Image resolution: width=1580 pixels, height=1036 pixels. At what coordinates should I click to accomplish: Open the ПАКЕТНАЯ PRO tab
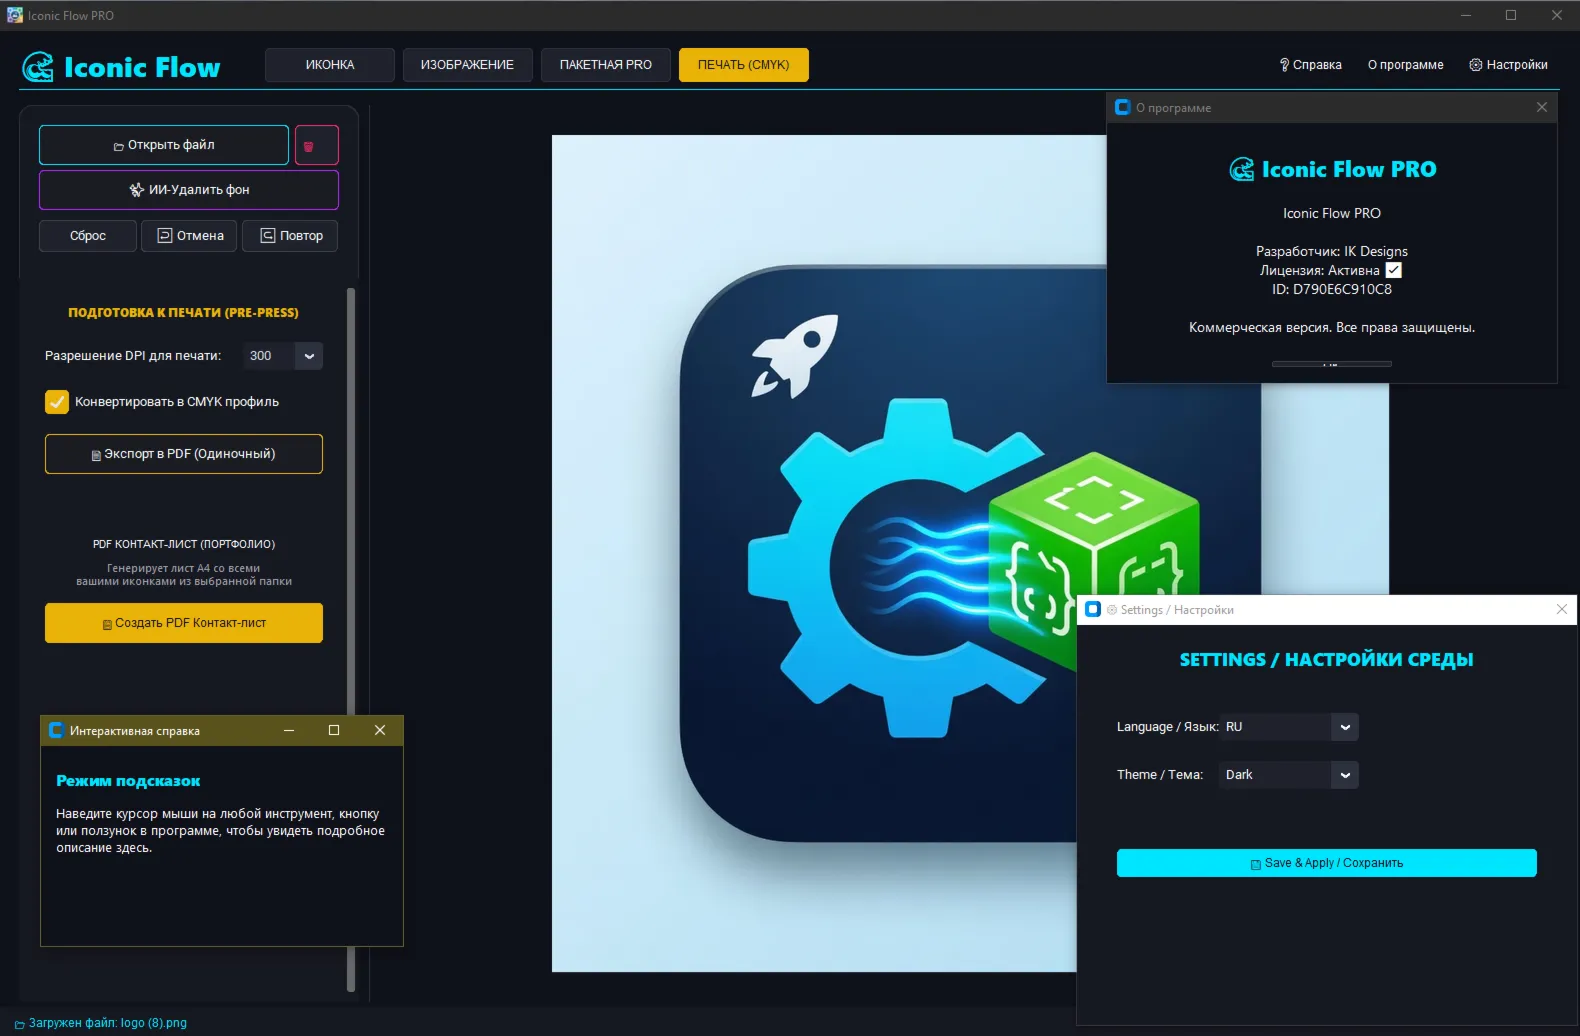(x=606, y=65)
